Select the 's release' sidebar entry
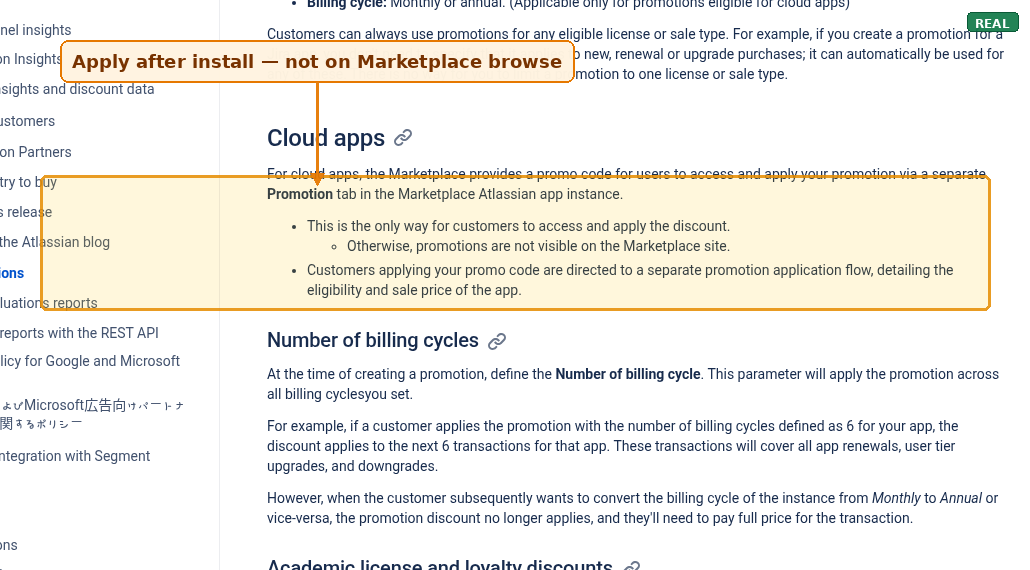 click(26, 212)
